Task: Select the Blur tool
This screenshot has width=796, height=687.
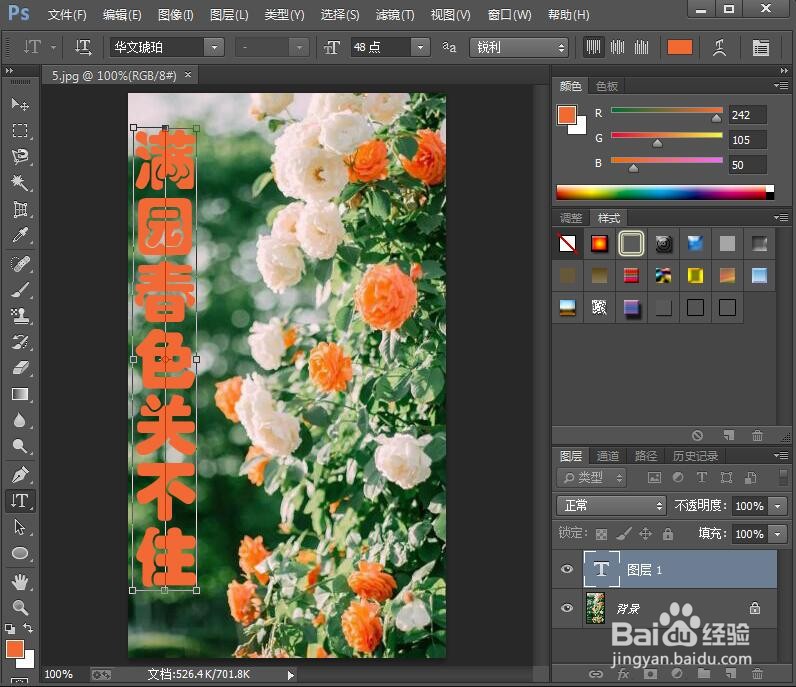Action: [20, 420]
